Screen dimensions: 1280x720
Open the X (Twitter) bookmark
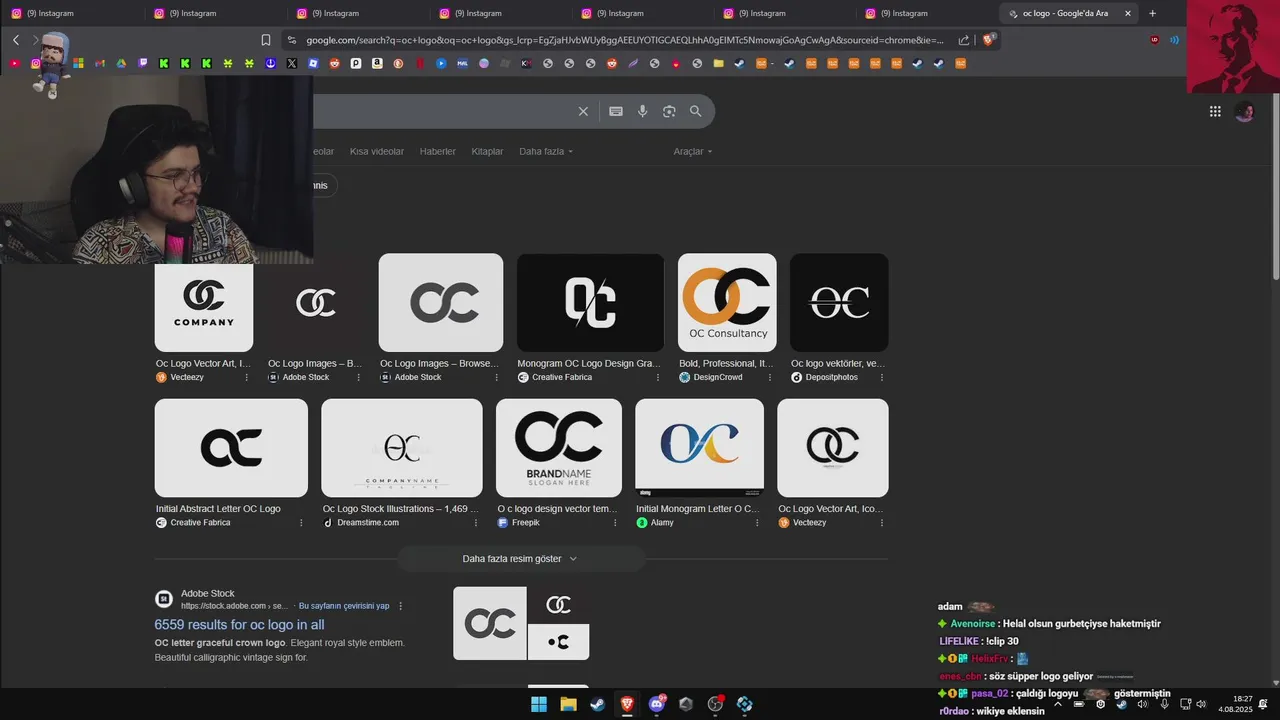pos(292,63)
